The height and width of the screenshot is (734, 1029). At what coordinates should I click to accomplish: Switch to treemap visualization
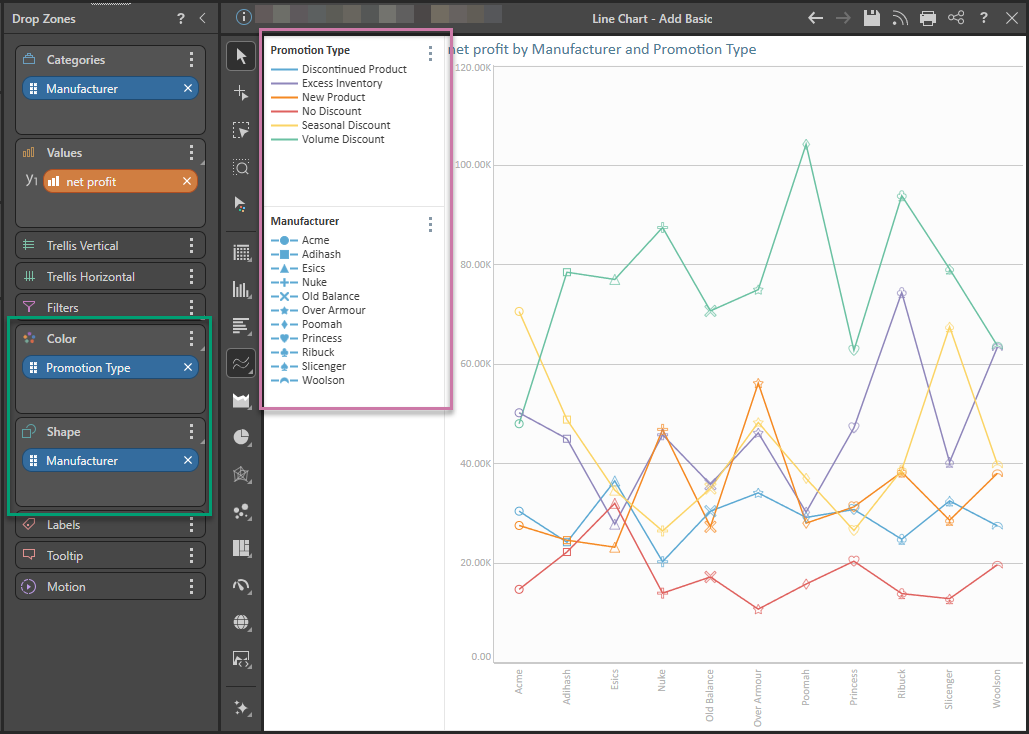[241, 548]
